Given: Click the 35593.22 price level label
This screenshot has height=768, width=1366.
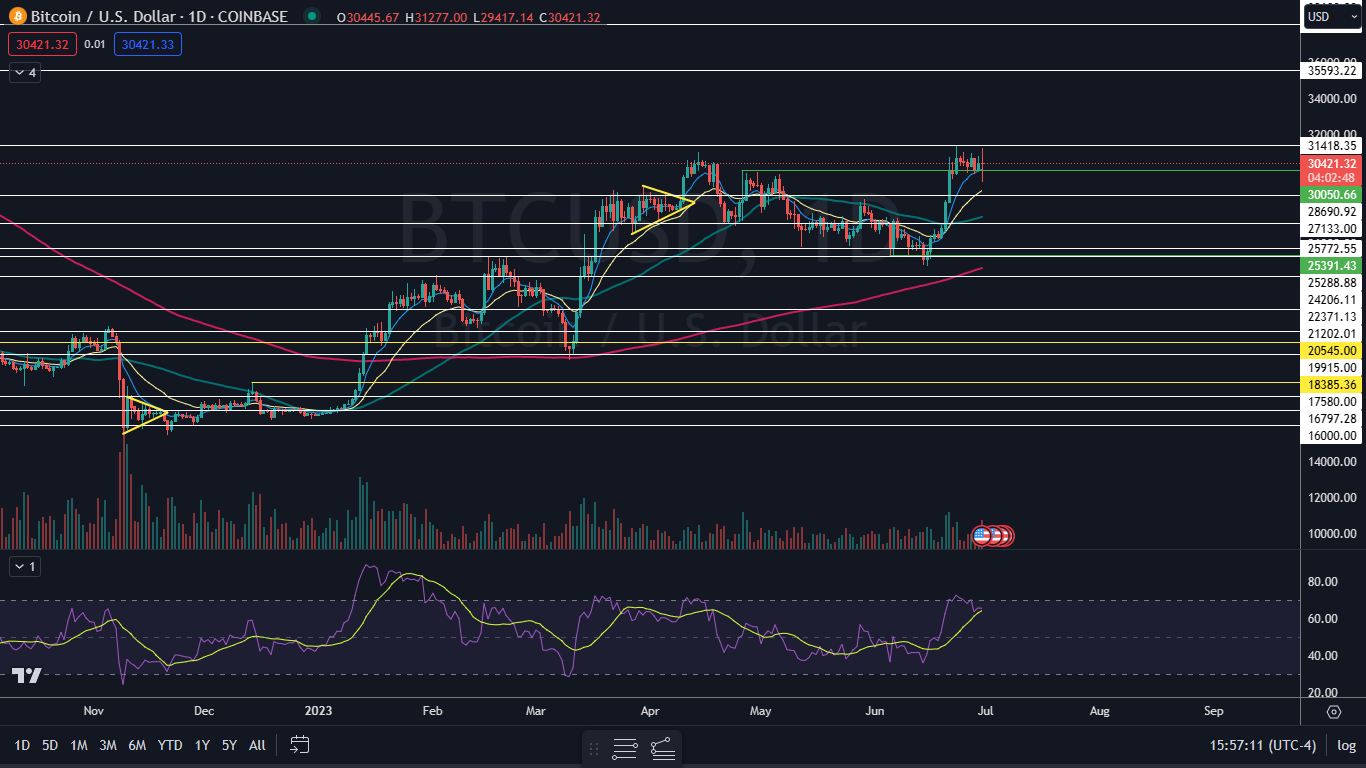Looking at the screenshot, I should click(1332, 70).
